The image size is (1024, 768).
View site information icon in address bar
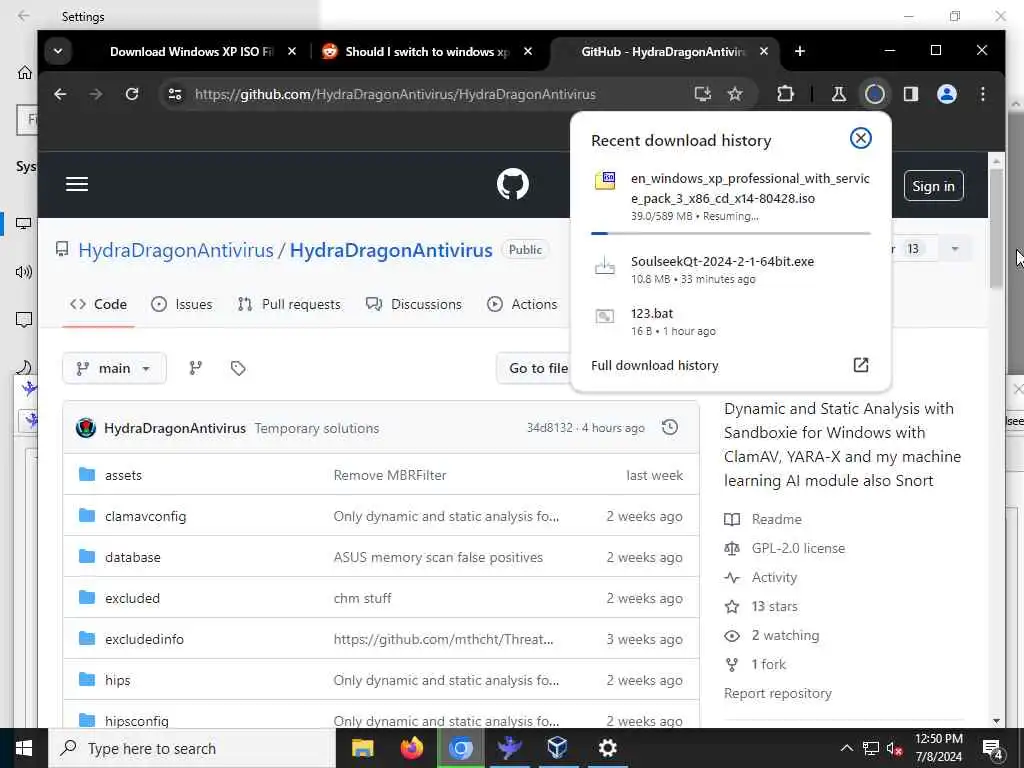click(175, 94)
